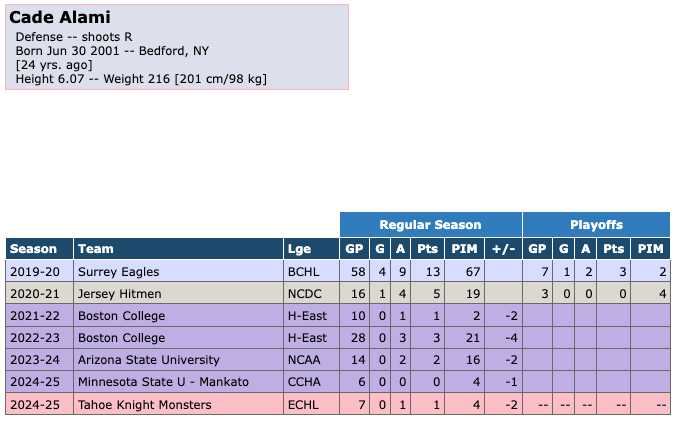Click the ECHL league link
Screen dimensions: 676x421
coord(302,404)
